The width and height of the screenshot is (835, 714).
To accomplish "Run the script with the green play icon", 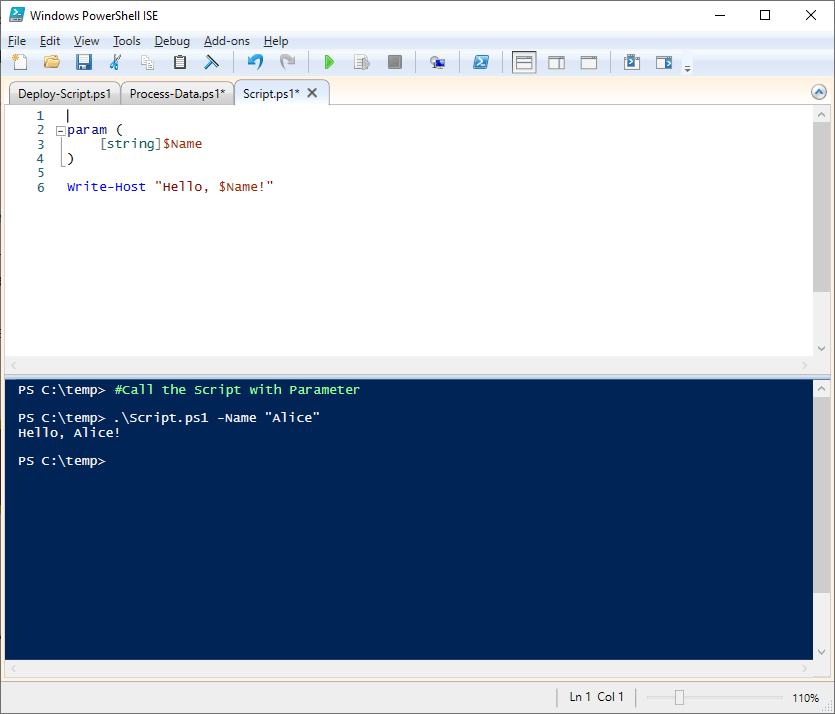I will pos(329,62).
